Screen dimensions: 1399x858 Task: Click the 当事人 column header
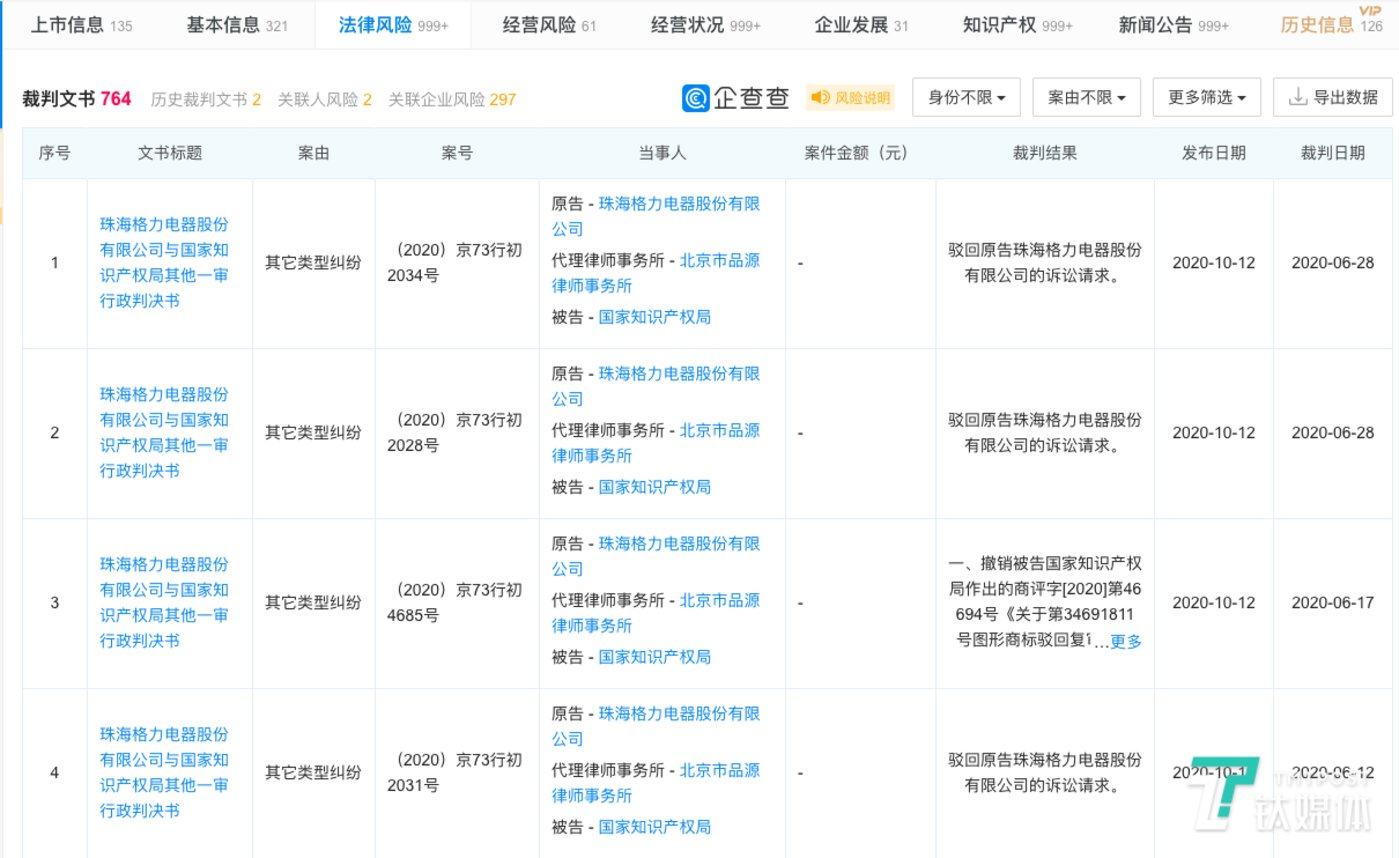pos(662,153)
